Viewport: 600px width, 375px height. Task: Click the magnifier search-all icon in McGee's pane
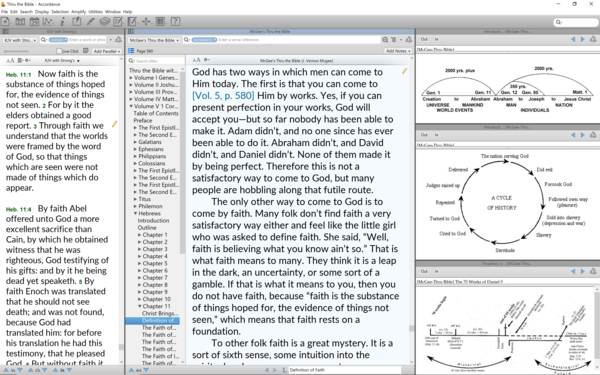click(385, 40)
